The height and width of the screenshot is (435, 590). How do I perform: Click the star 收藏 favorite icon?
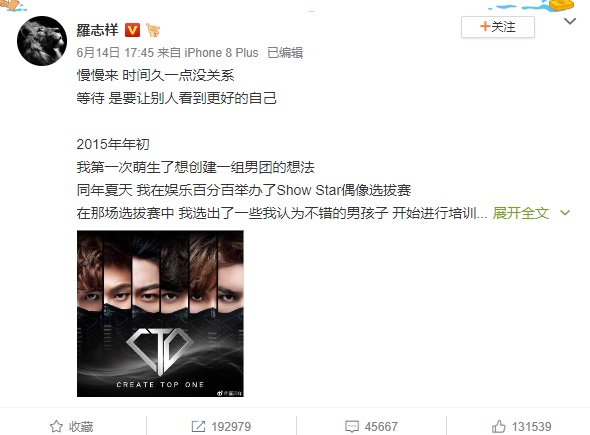coord(56,426)
